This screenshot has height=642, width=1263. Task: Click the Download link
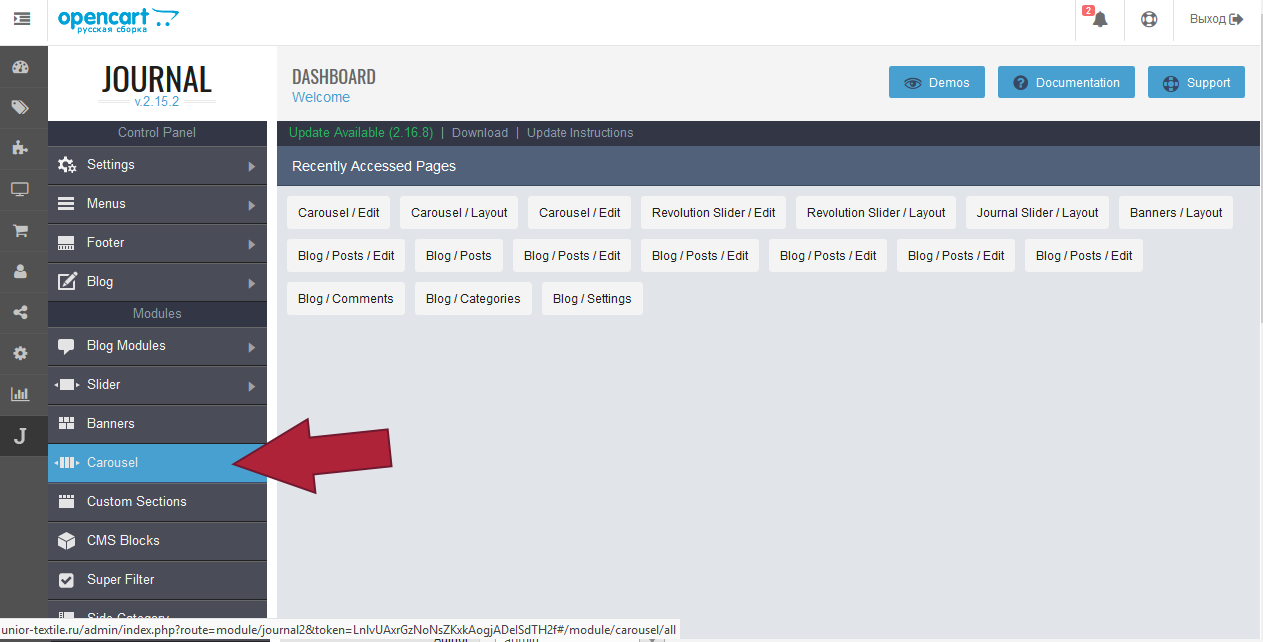point(480,133)
